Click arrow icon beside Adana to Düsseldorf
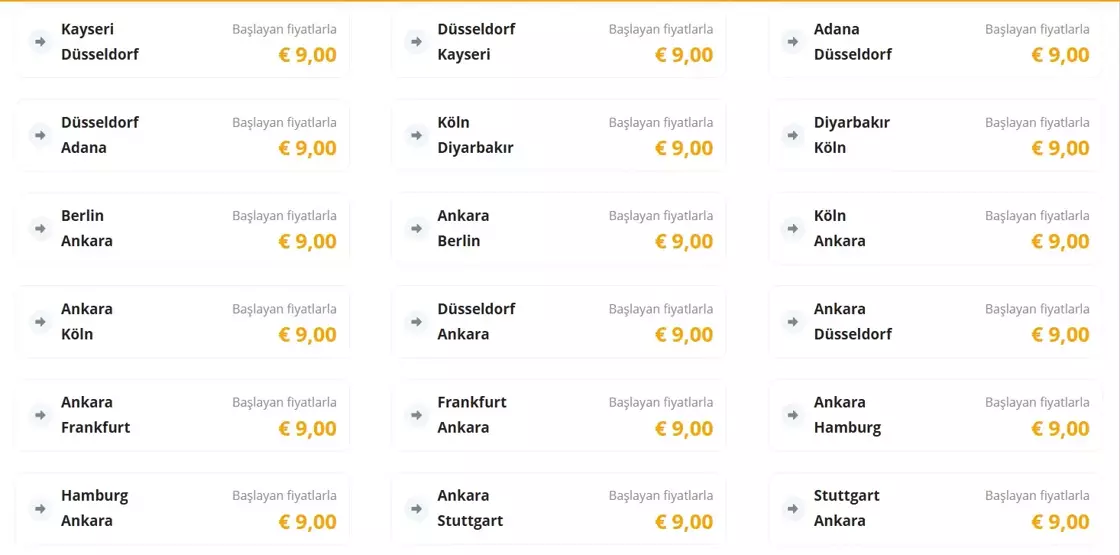Viewport: 1120px width, 555px height. [793, 42]
